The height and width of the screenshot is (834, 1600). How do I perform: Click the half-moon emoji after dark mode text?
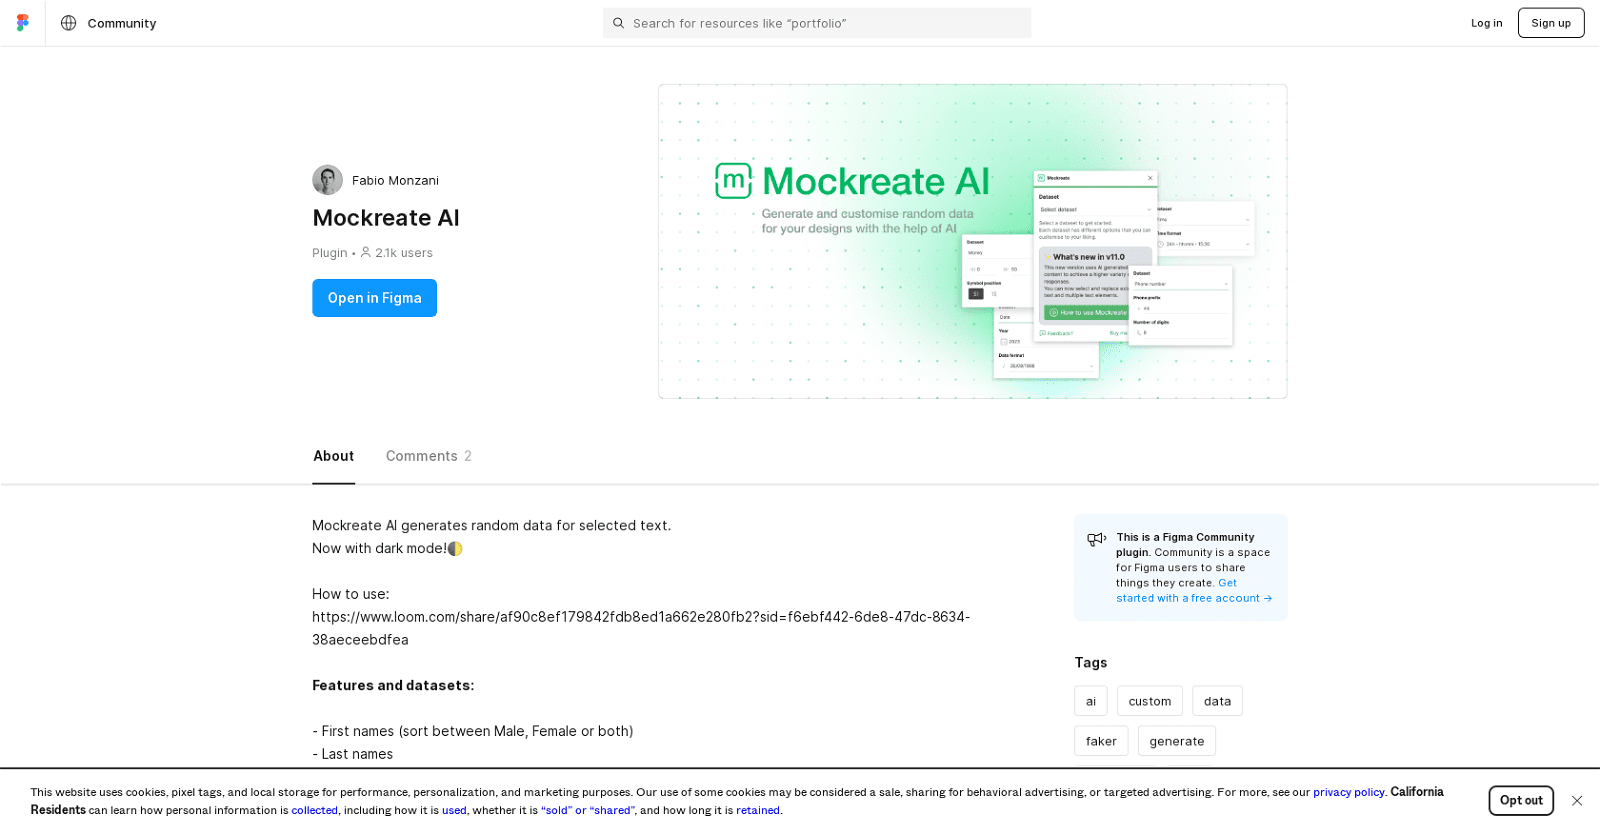tap(454, 548)
